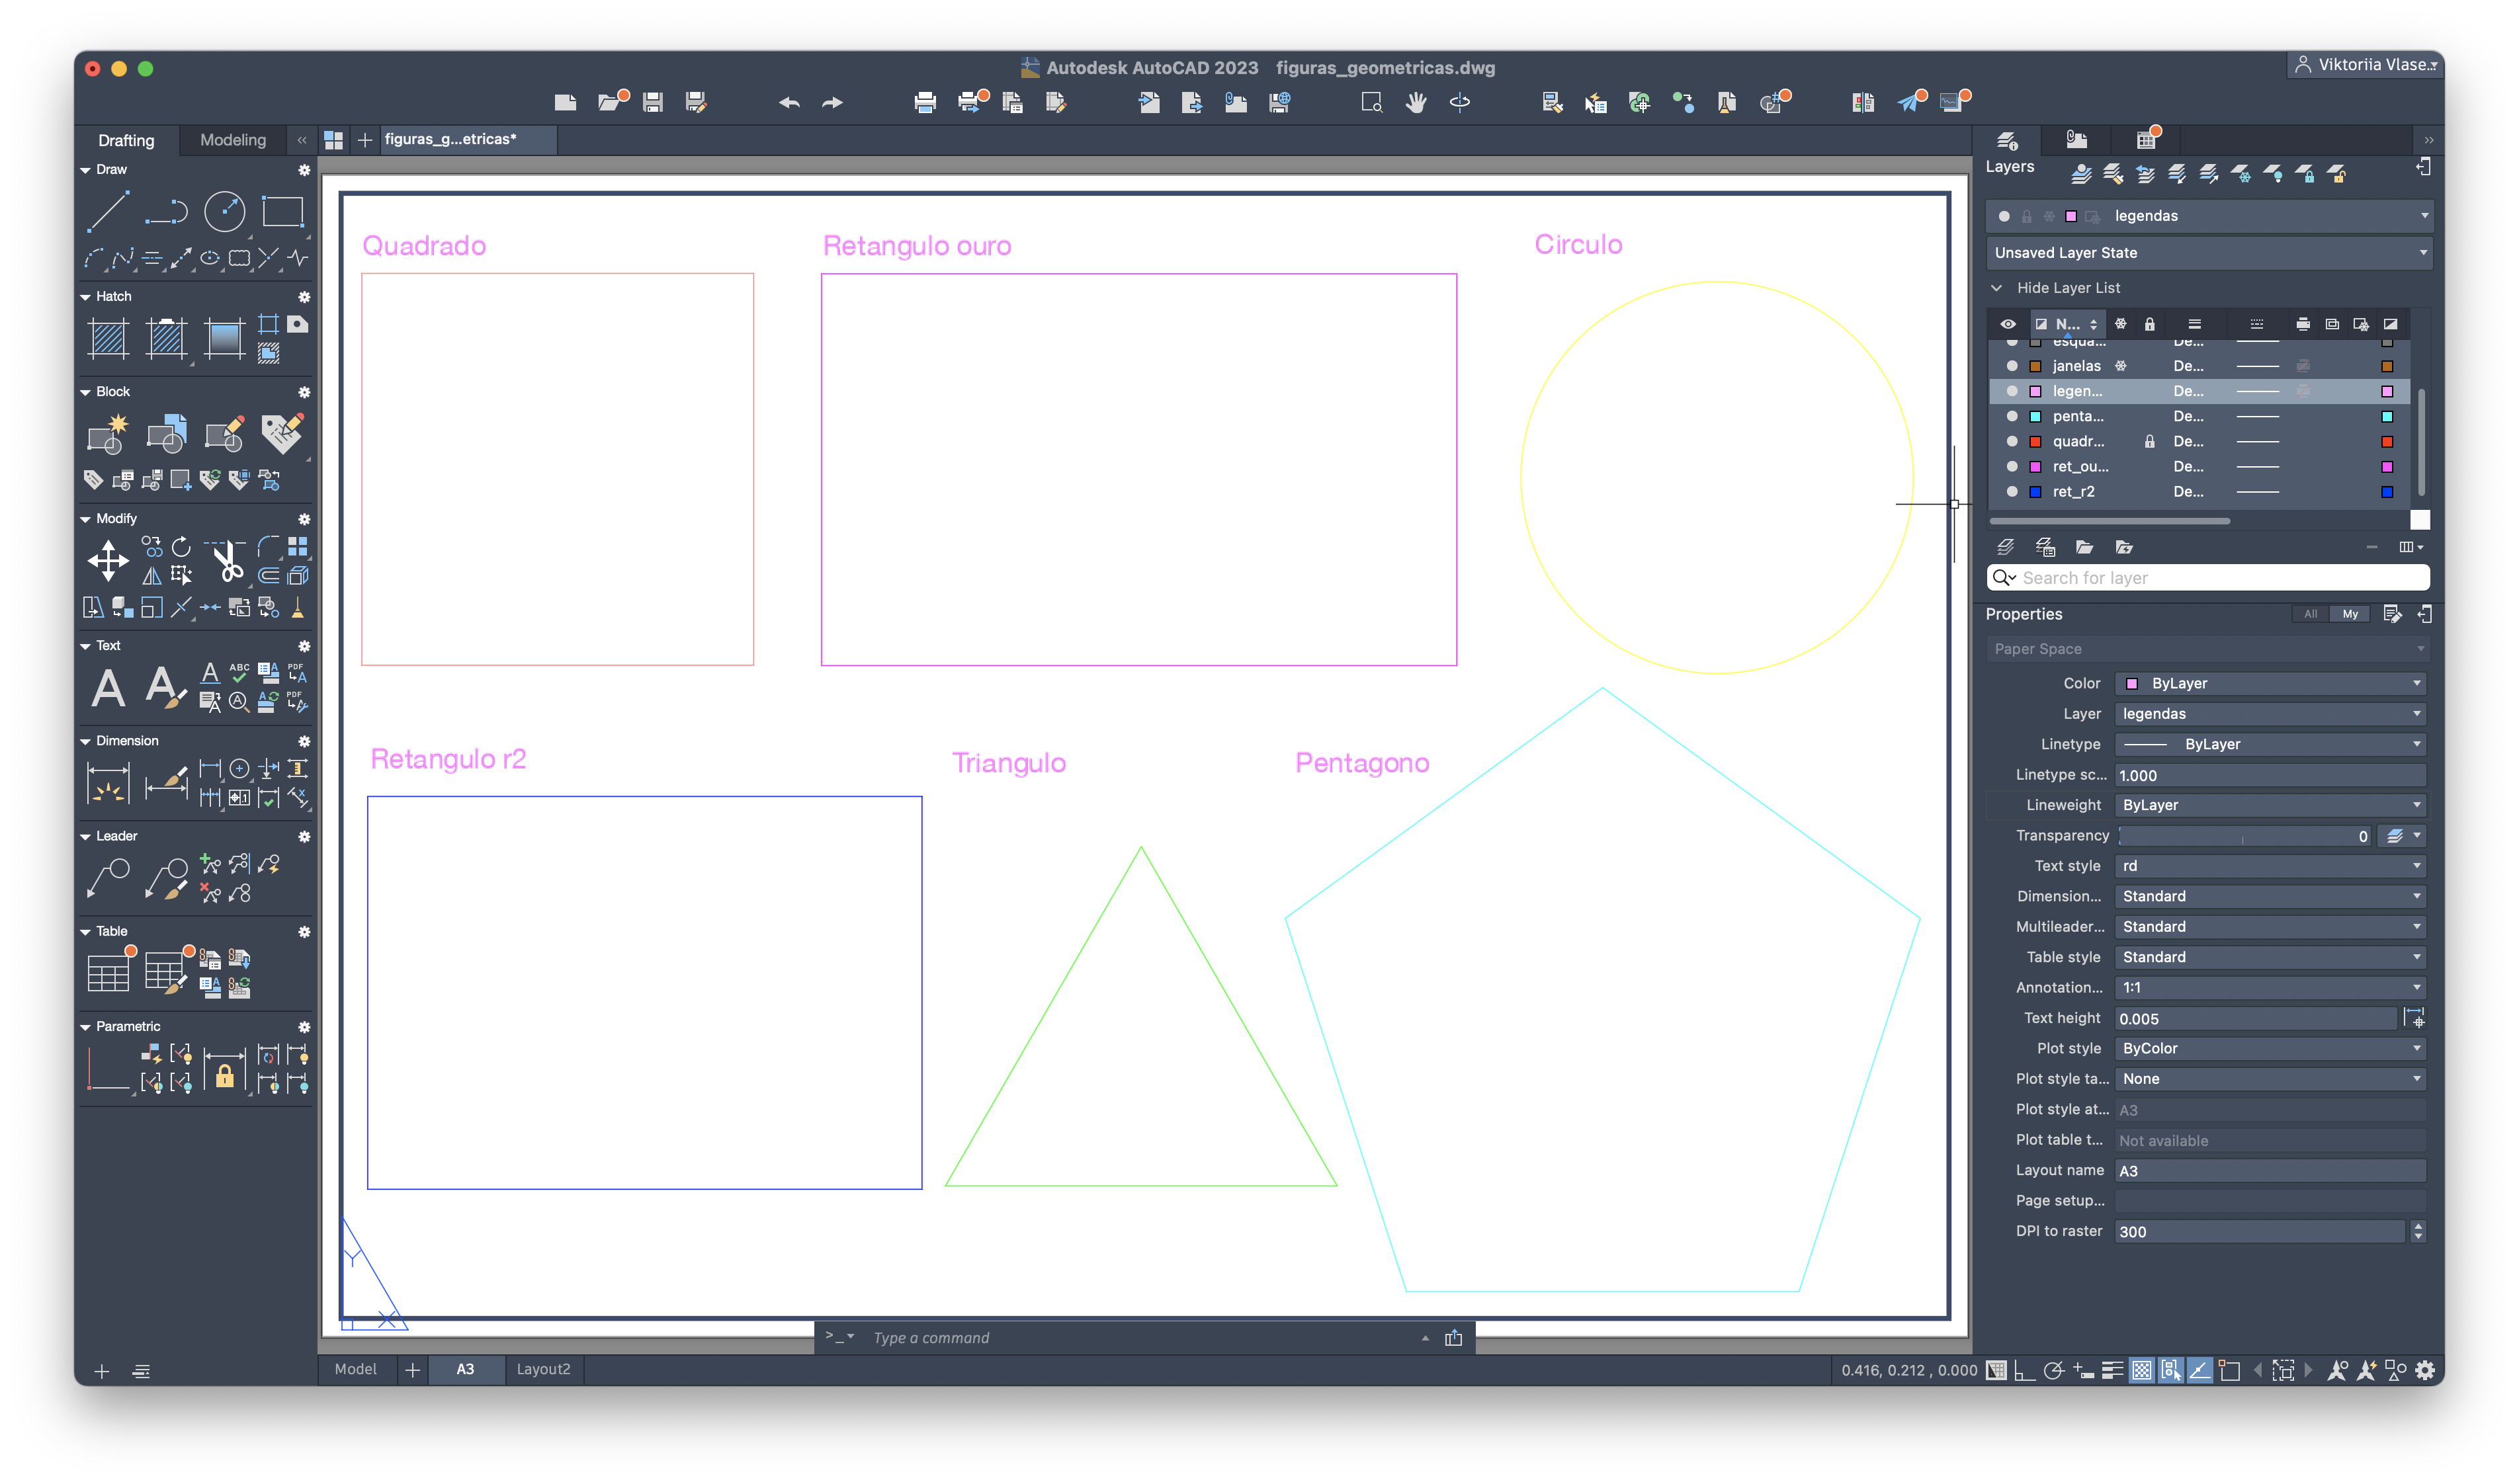
Task: Toggle visibility of ret_r2 layer
Action: coord(2011,492)
